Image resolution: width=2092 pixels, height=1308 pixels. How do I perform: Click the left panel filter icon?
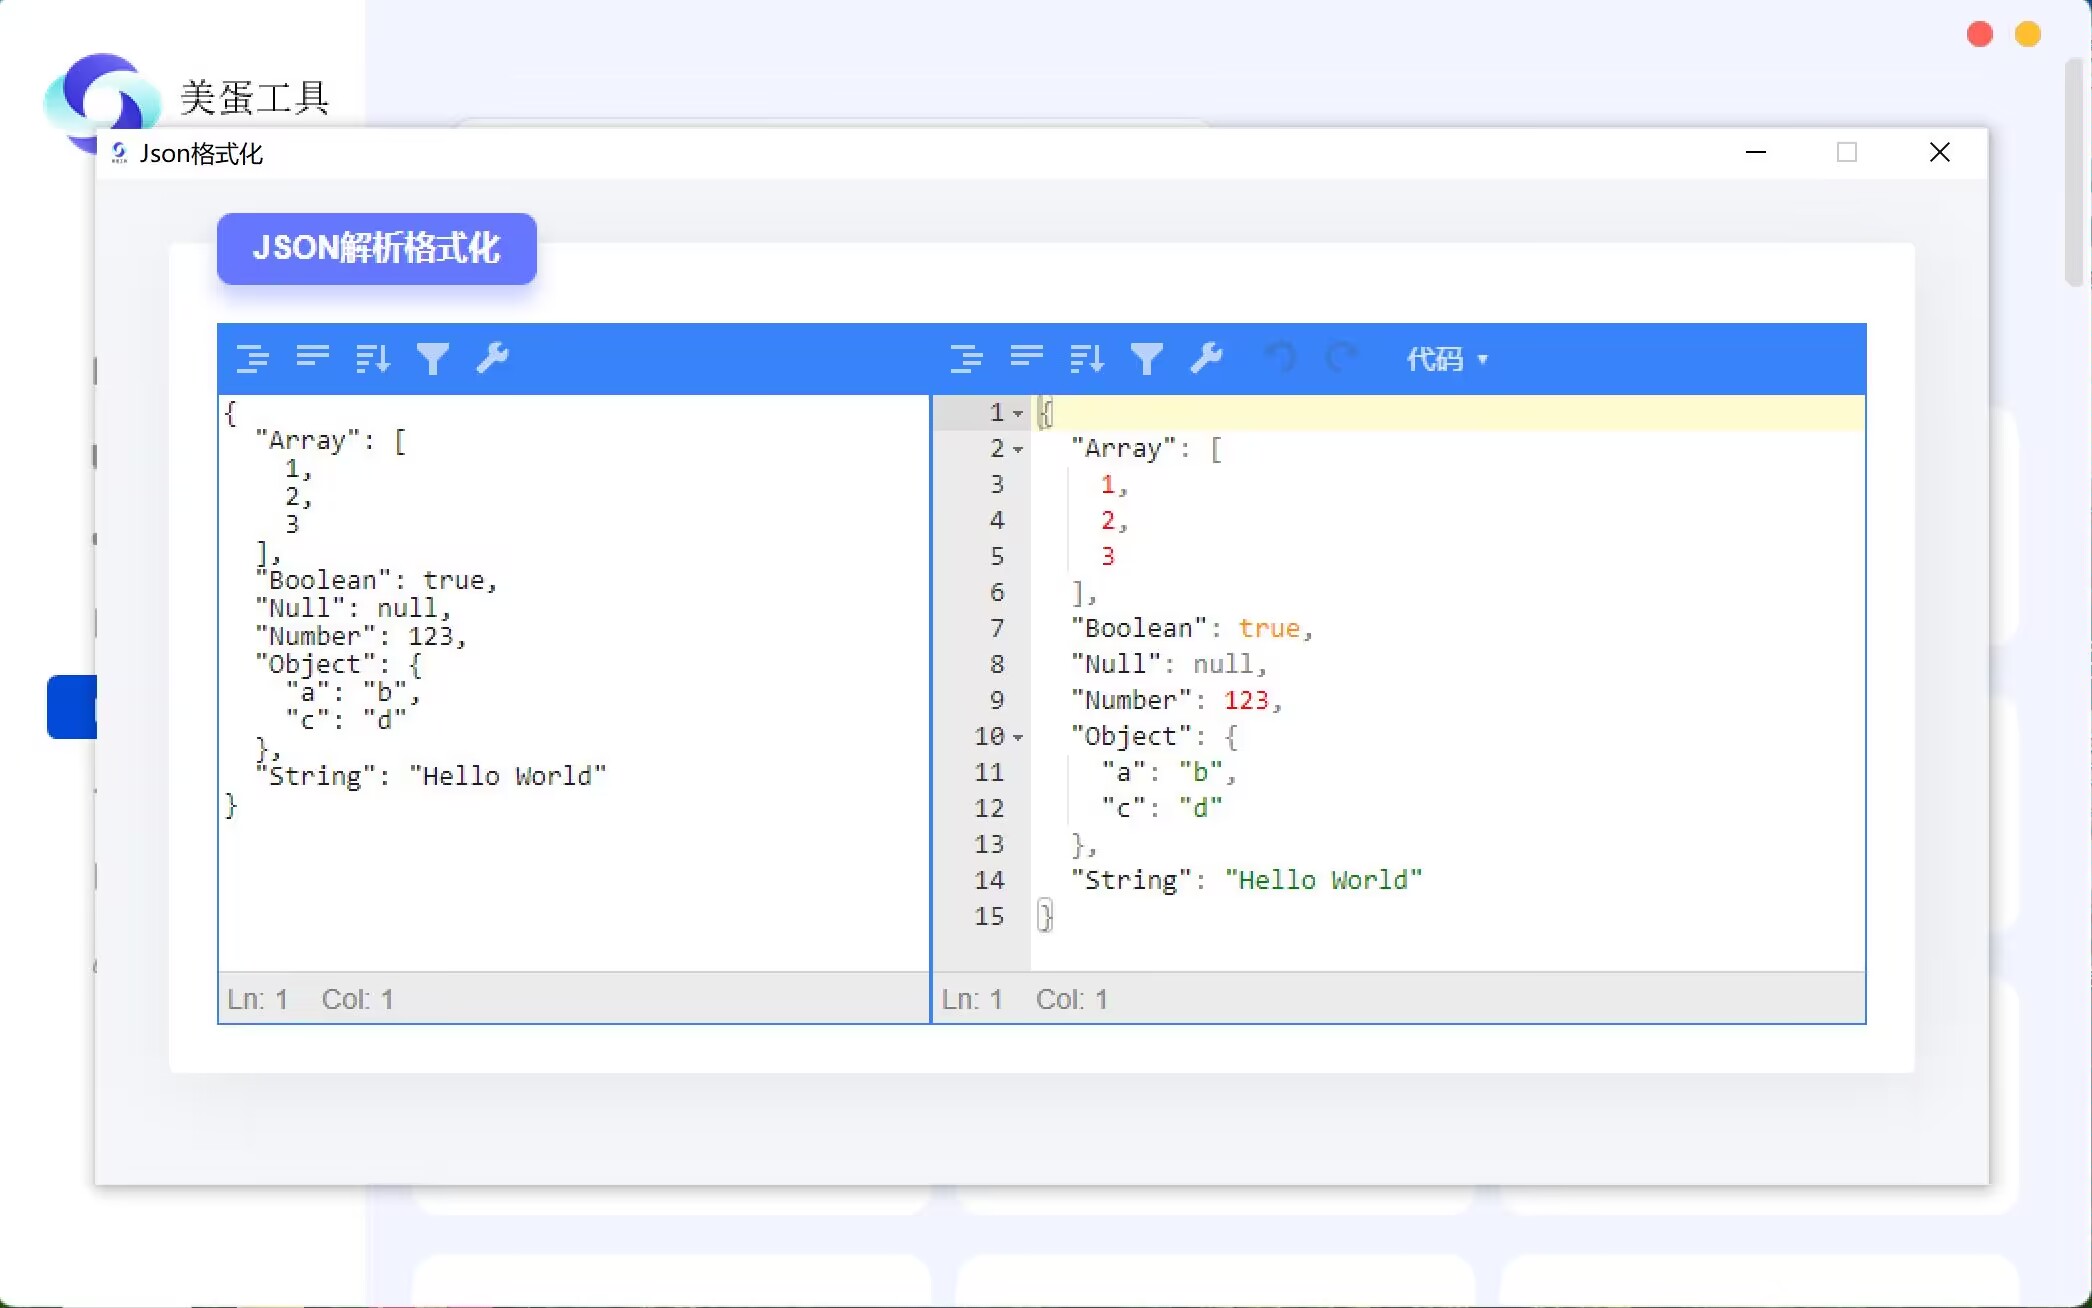point(435,357)
